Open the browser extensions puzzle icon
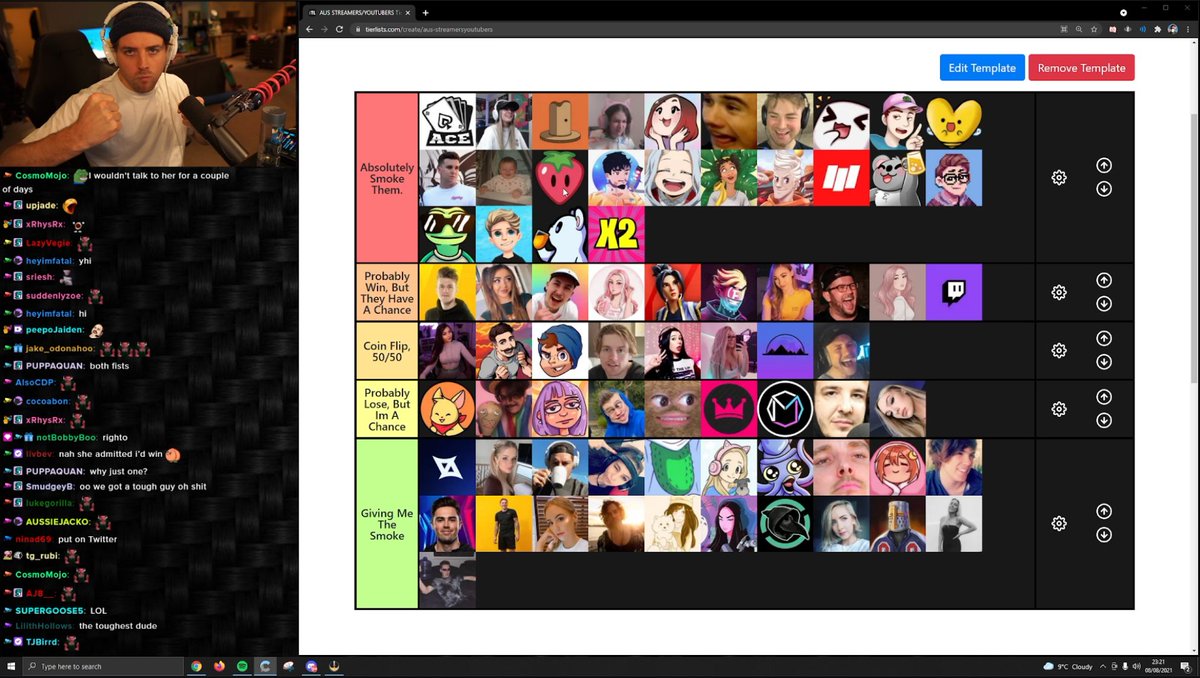 (x=1157, y=29)
